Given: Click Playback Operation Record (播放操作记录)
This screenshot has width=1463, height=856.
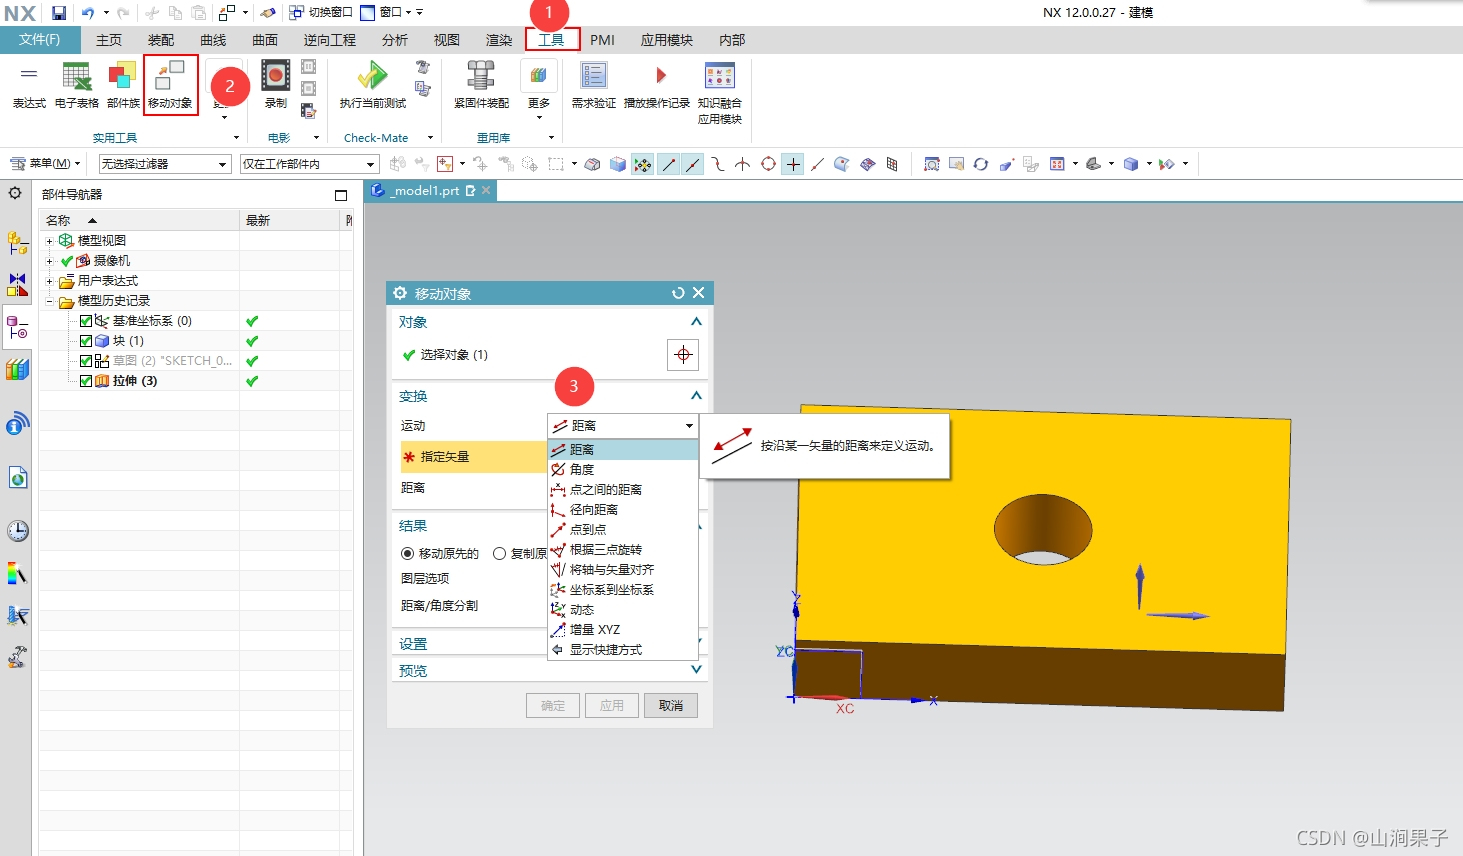Looking at the screenshot, I should (x=657, y=85).
